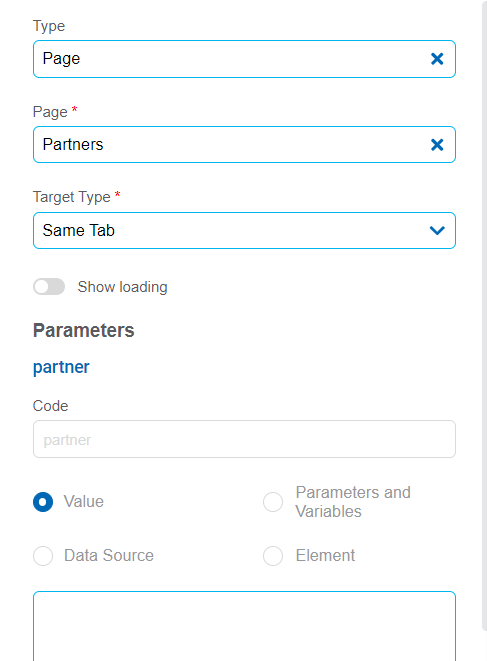Click the Data Source label text
The image size is (487, 661).
(x=109, y=556)
